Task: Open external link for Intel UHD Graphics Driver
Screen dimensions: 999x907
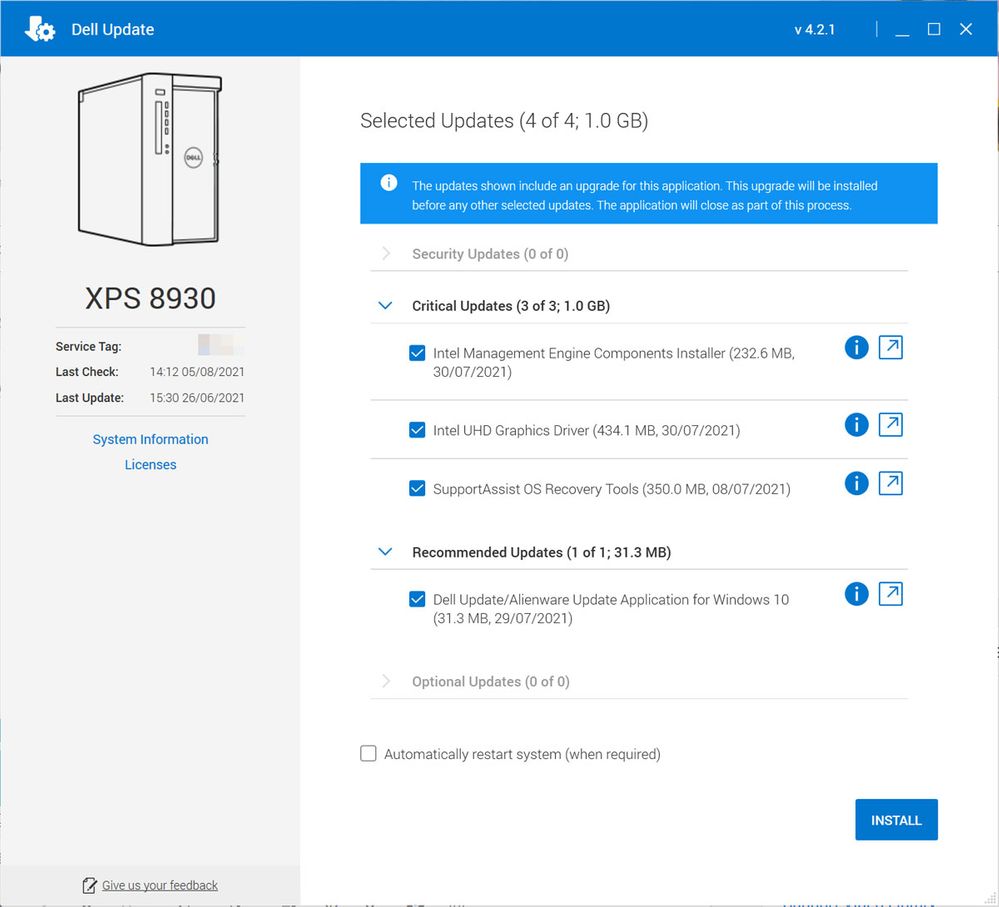Action: (x=891, y=425)
